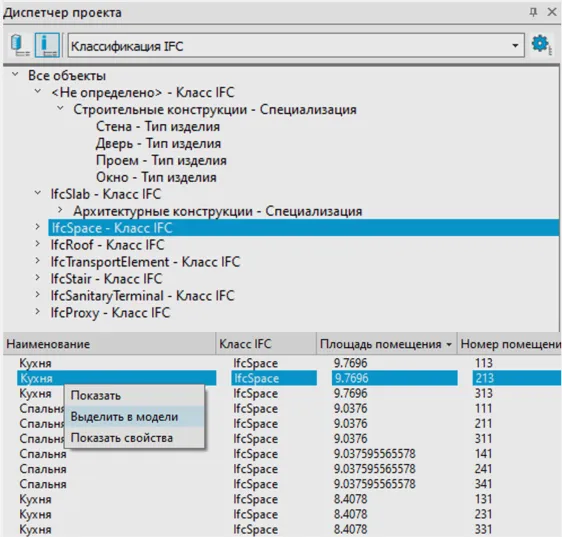Select the first model structure view icon
Image resolution: width=562 pixels, height=537 pixels.
(x=19, y=45)
